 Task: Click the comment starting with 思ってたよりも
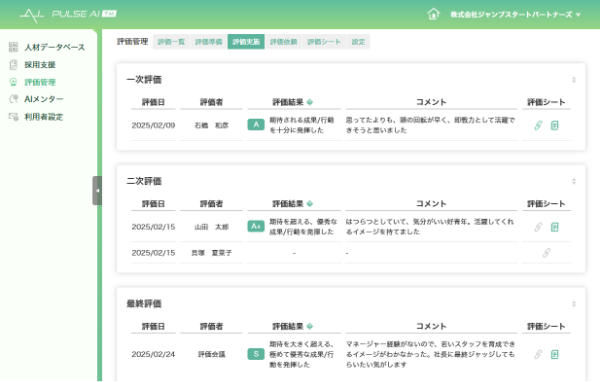pyautogui.click(x=430, y=125)
